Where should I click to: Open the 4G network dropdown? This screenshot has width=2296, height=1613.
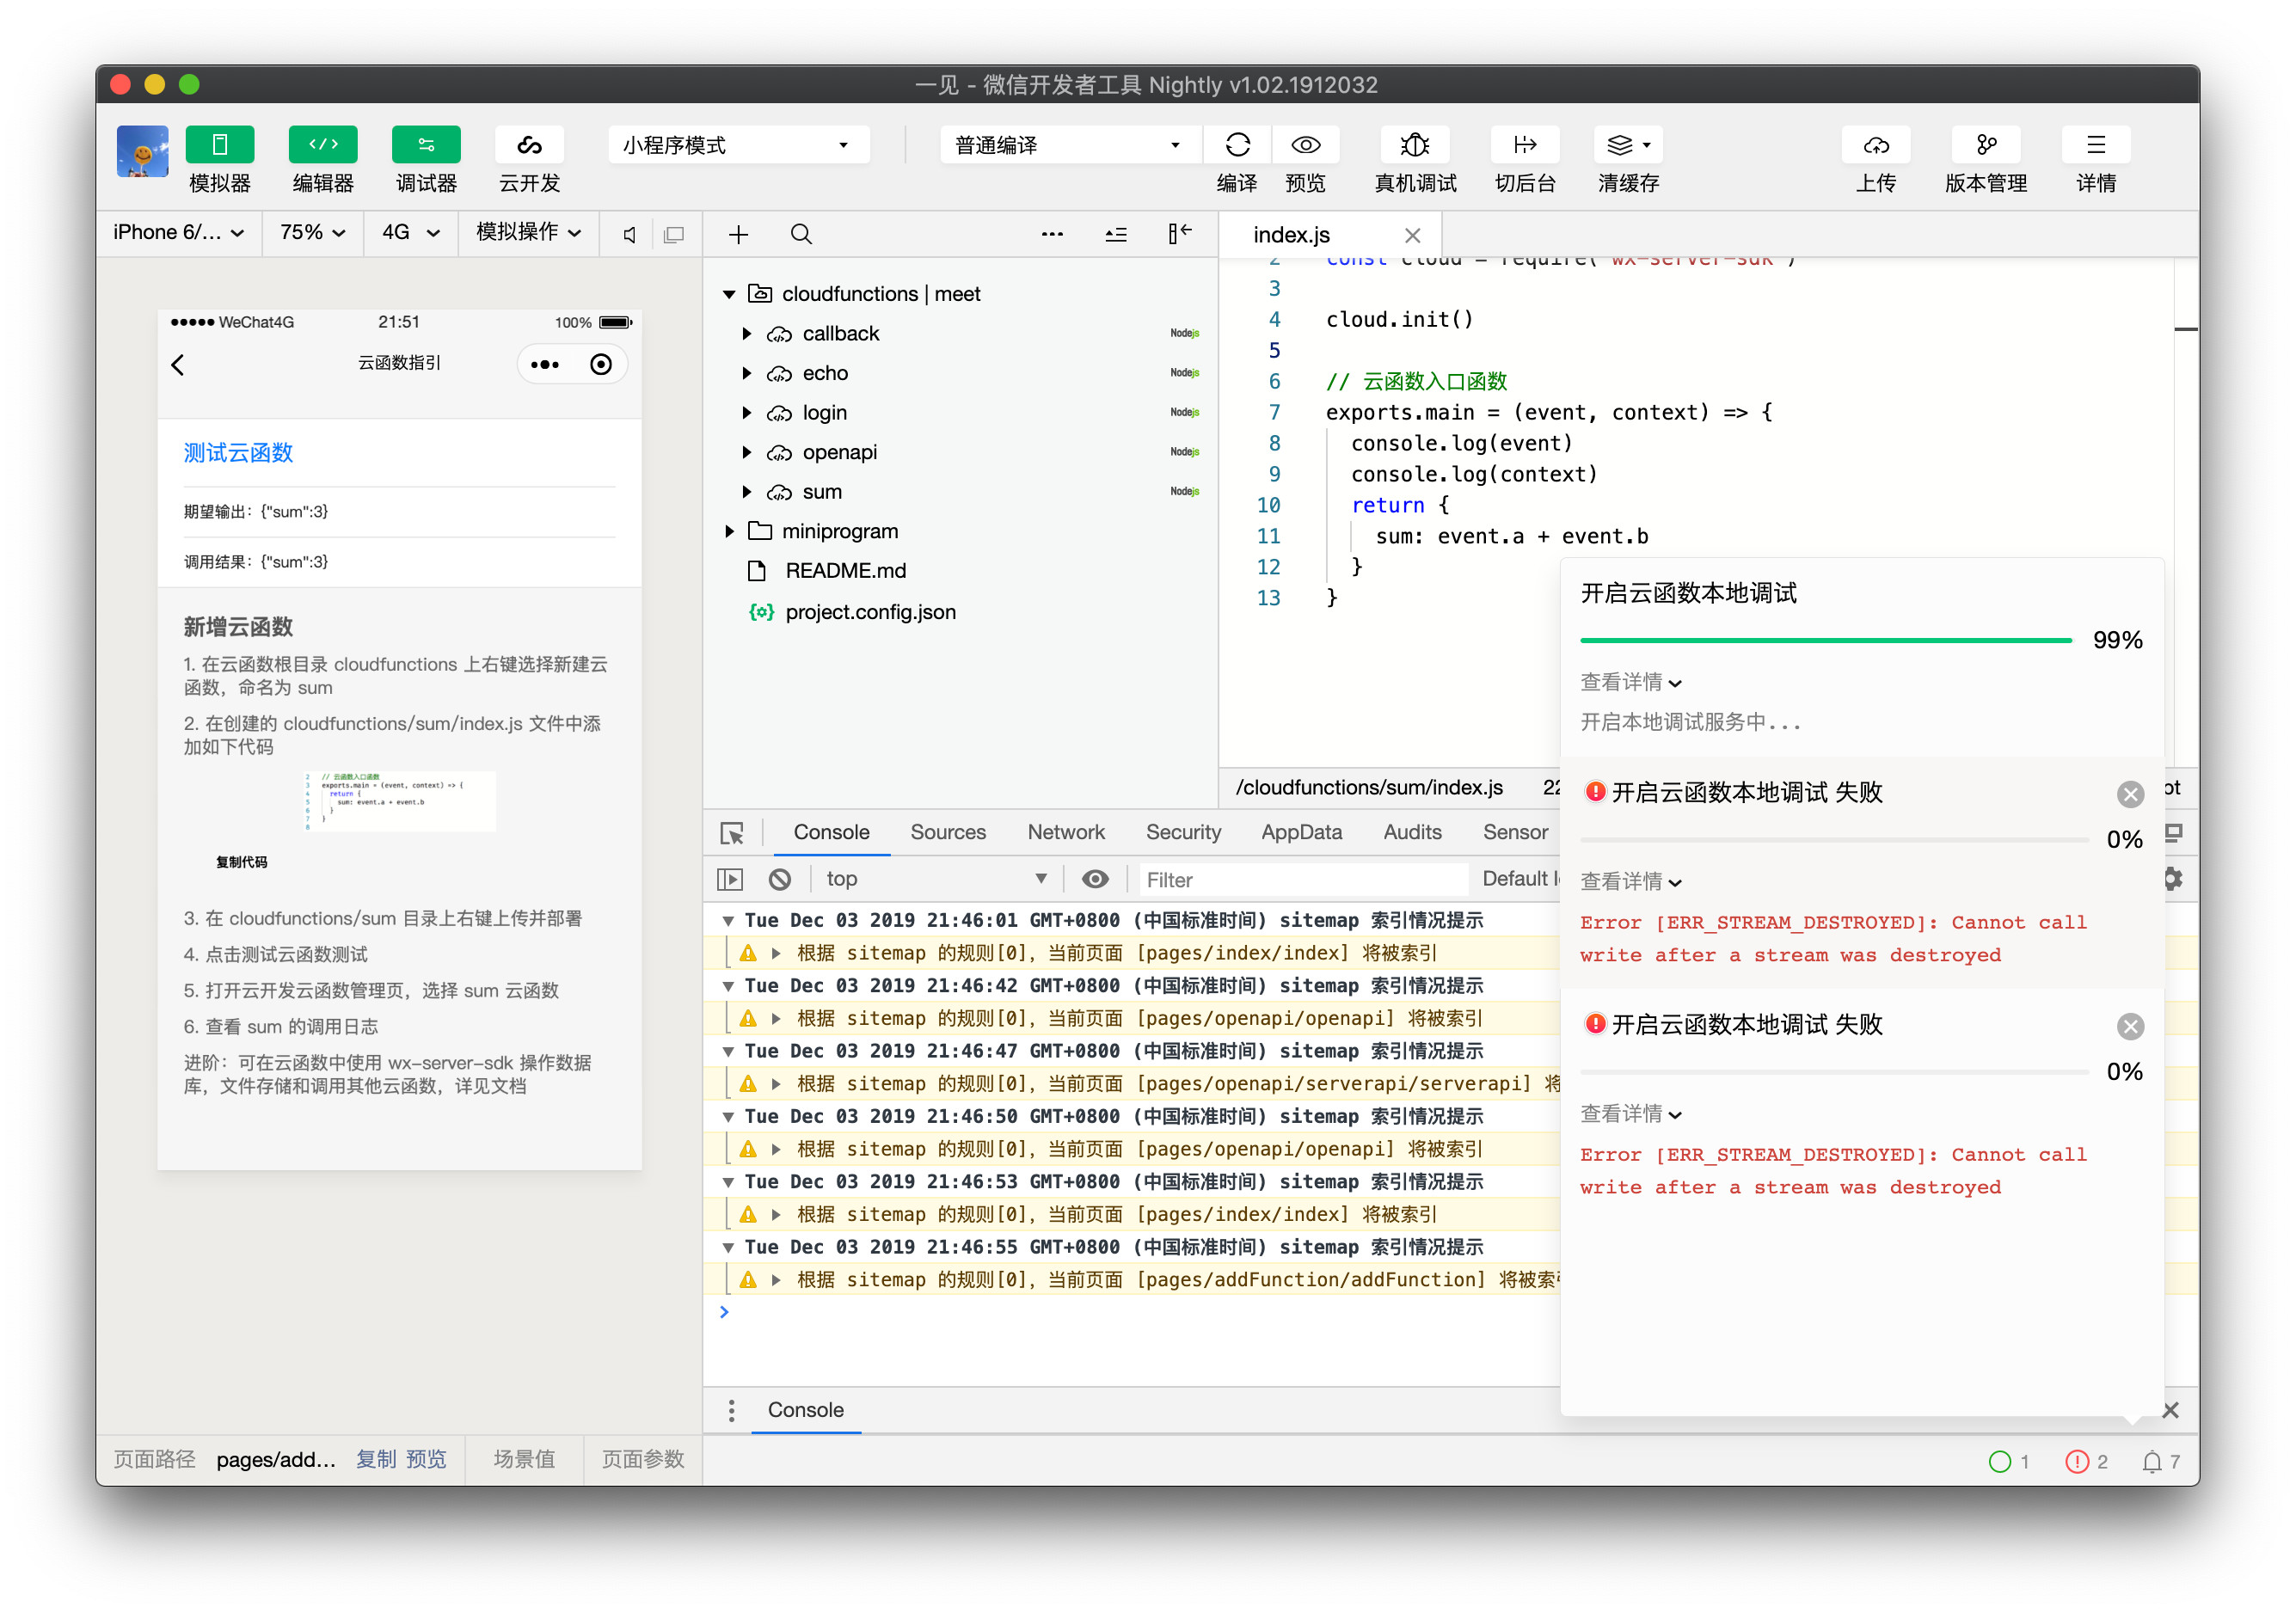411,232
